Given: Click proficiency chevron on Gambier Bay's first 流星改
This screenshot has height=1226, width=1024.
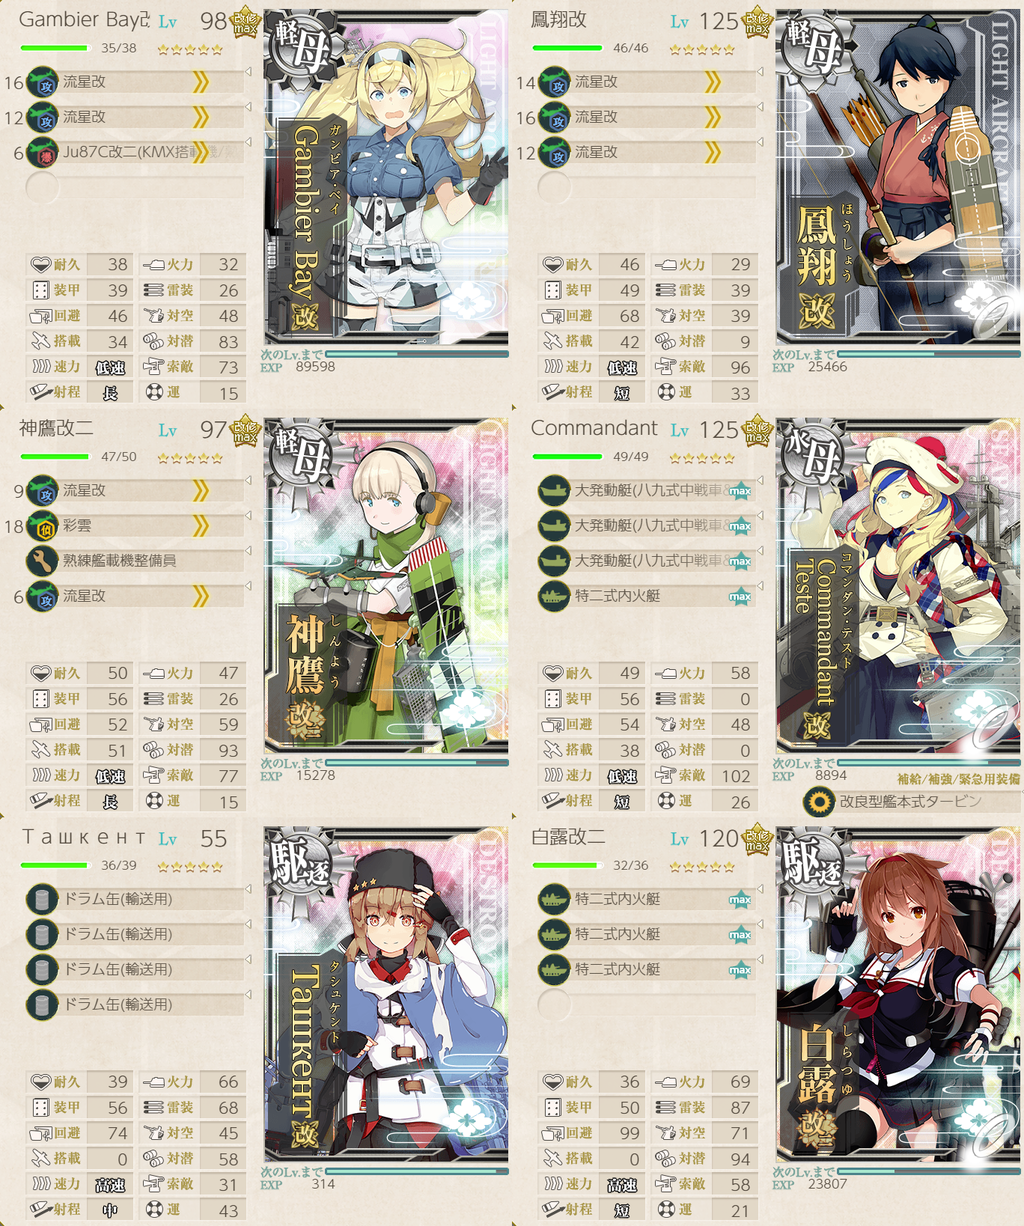Looking at the screenshot, I should (201, 82).
